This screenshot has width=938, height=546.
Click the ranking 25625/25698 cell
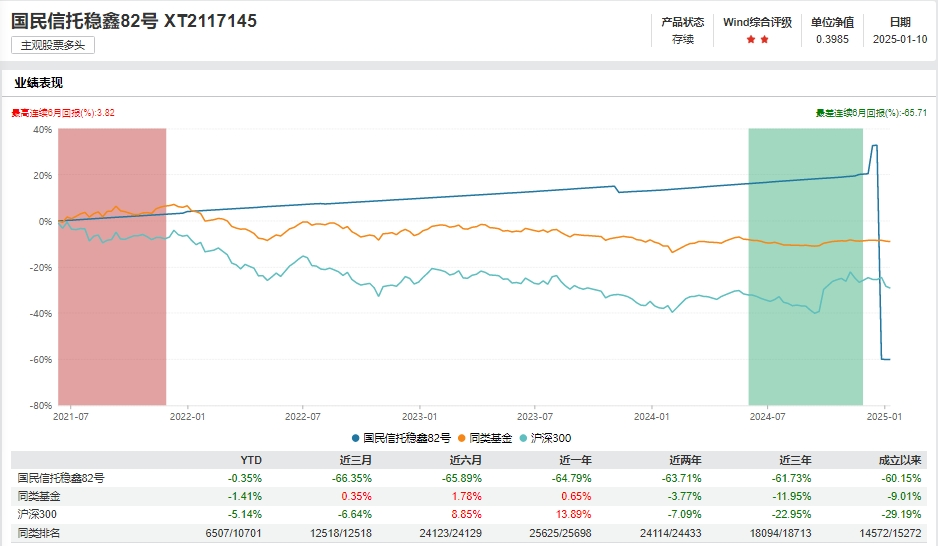pyautogui.click(x=560, y=532)
